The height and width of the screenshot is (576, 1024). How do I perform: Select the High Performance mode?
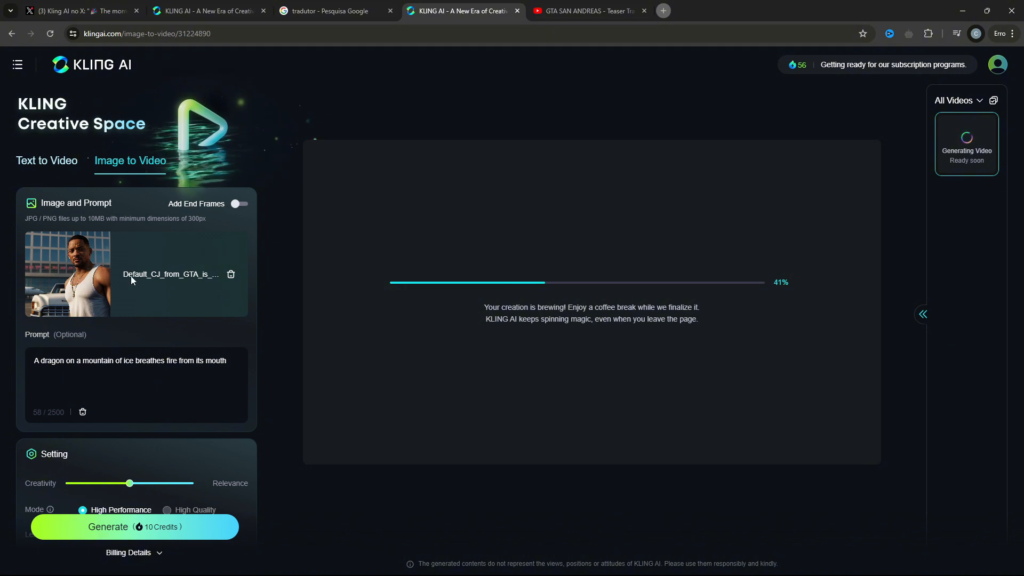tap(83, 510)
